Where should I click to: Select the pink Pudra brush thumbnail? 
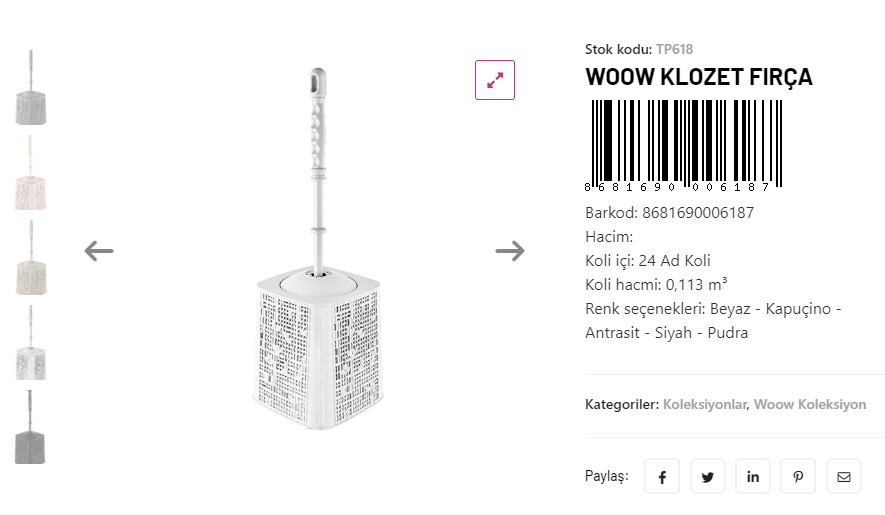tap(31, 173)
